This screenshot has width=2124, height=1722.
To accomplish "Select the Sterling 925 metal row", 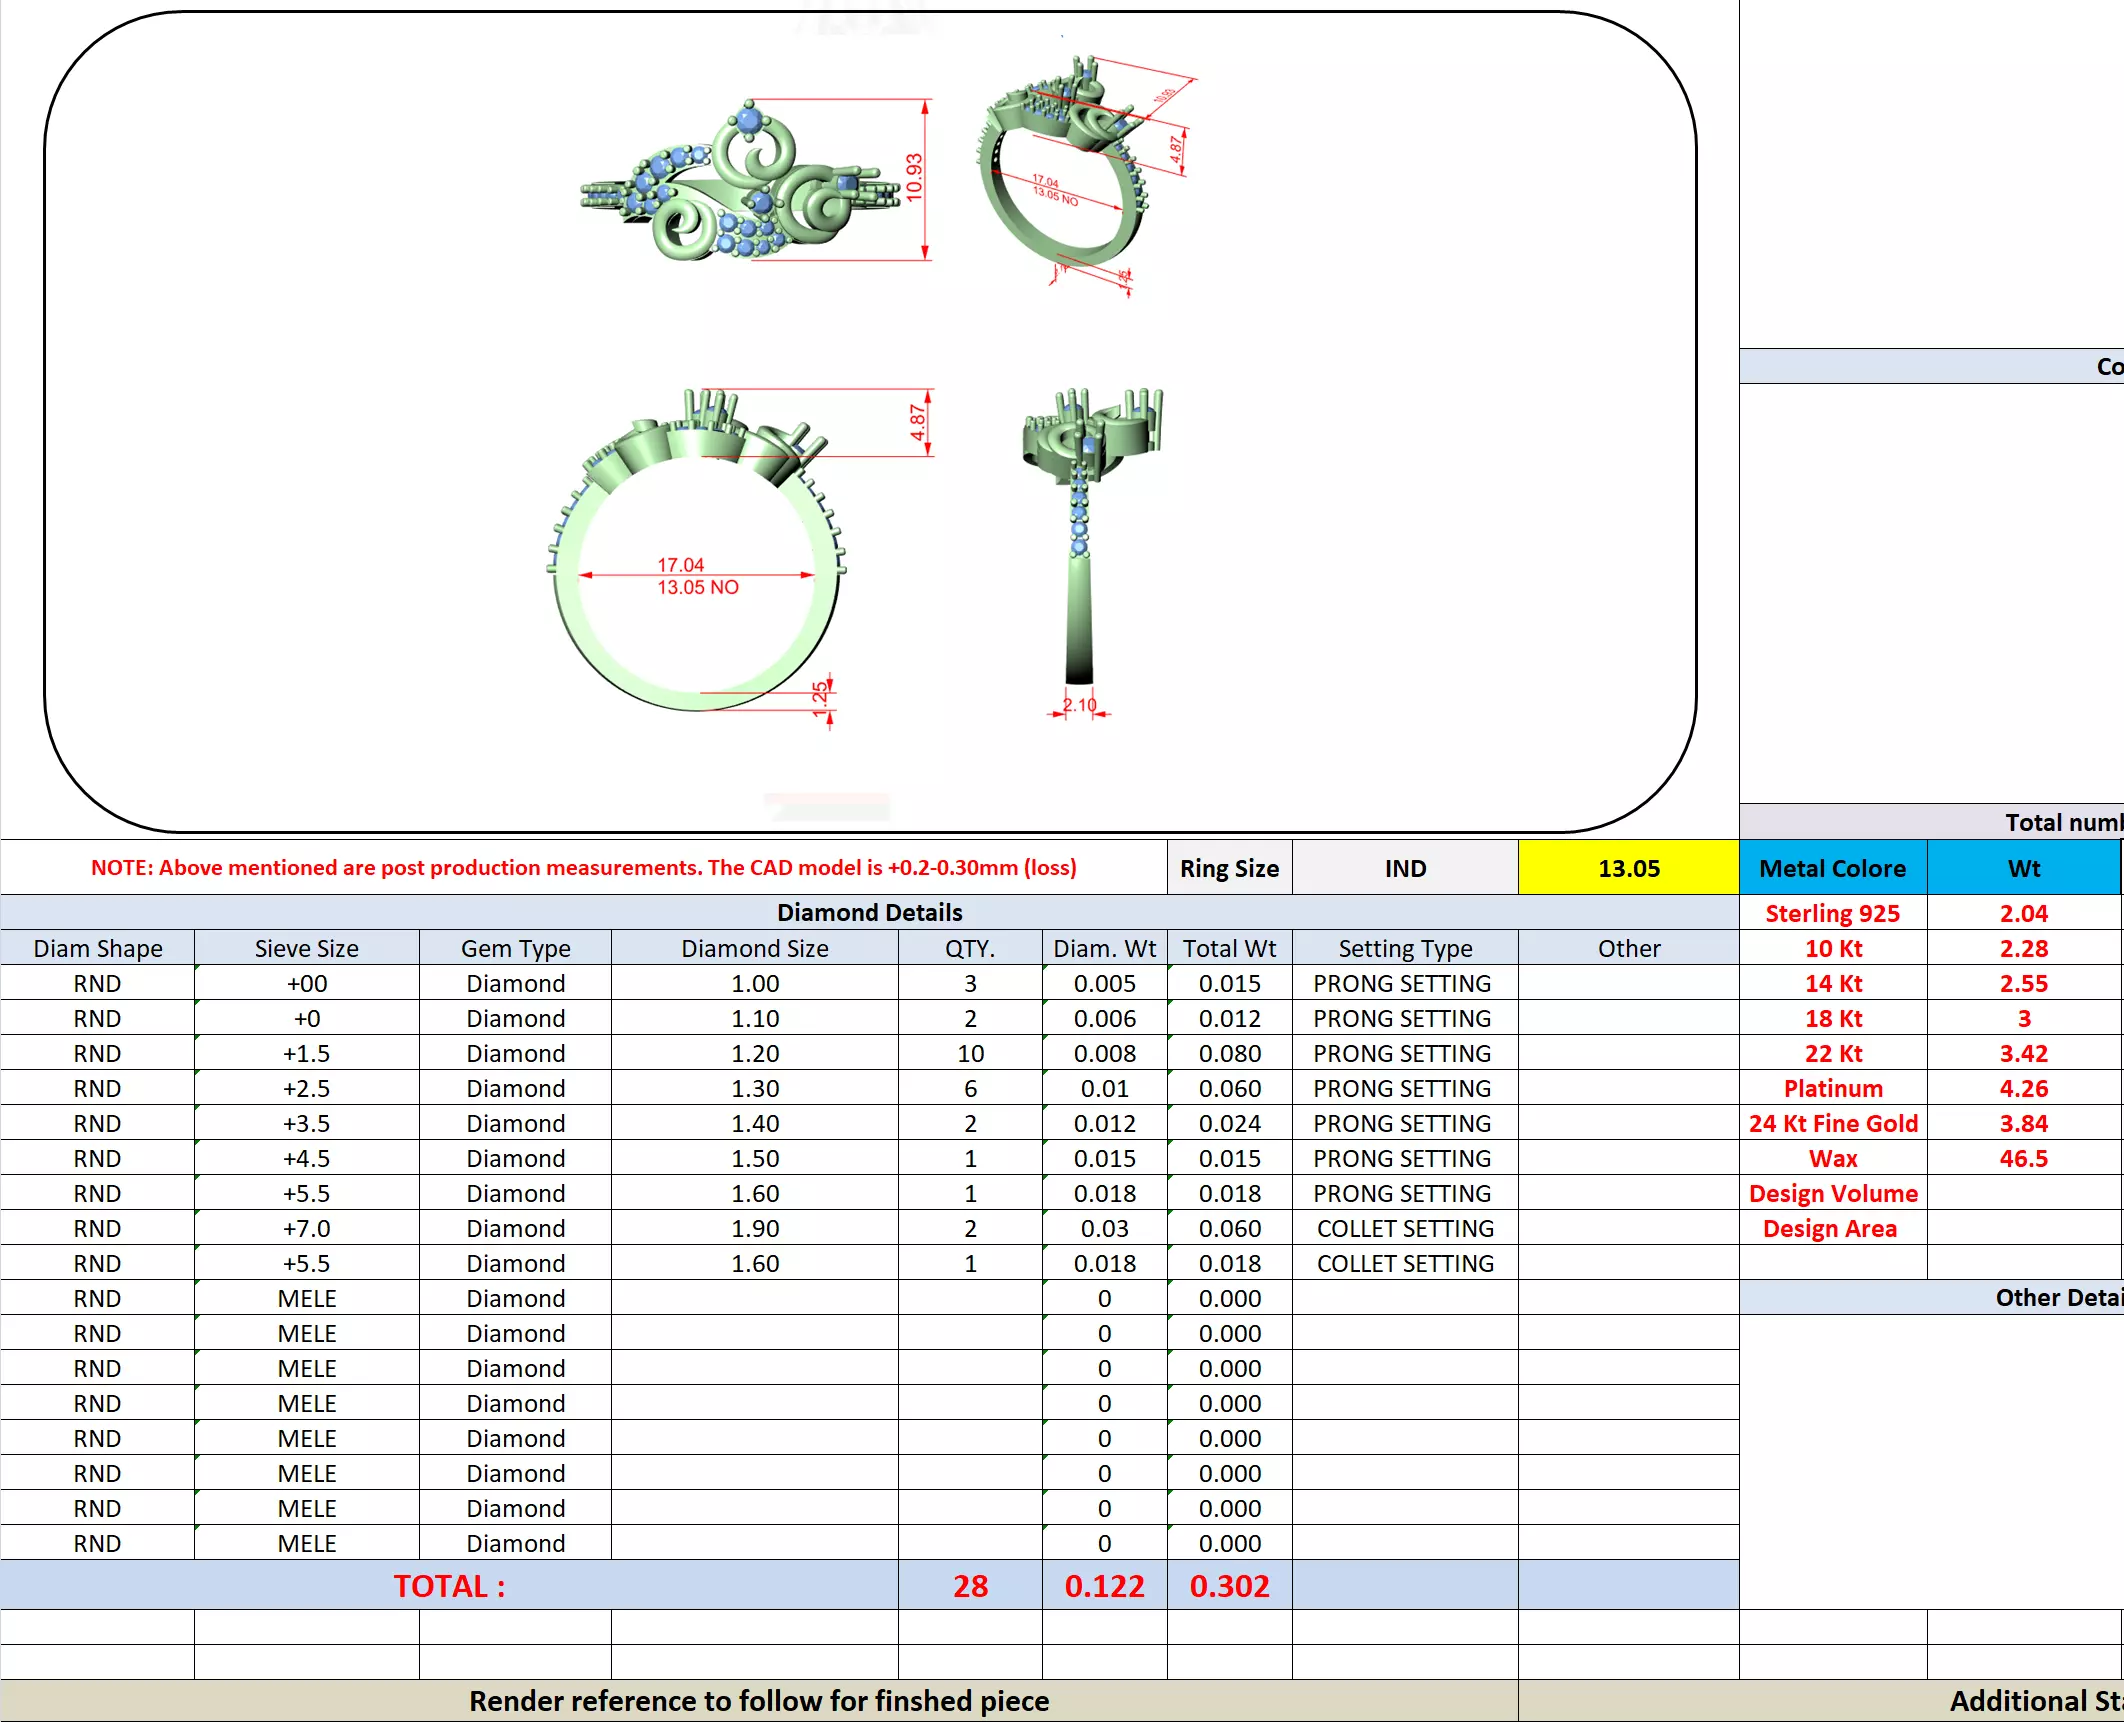I will (x=1832, y=913).
